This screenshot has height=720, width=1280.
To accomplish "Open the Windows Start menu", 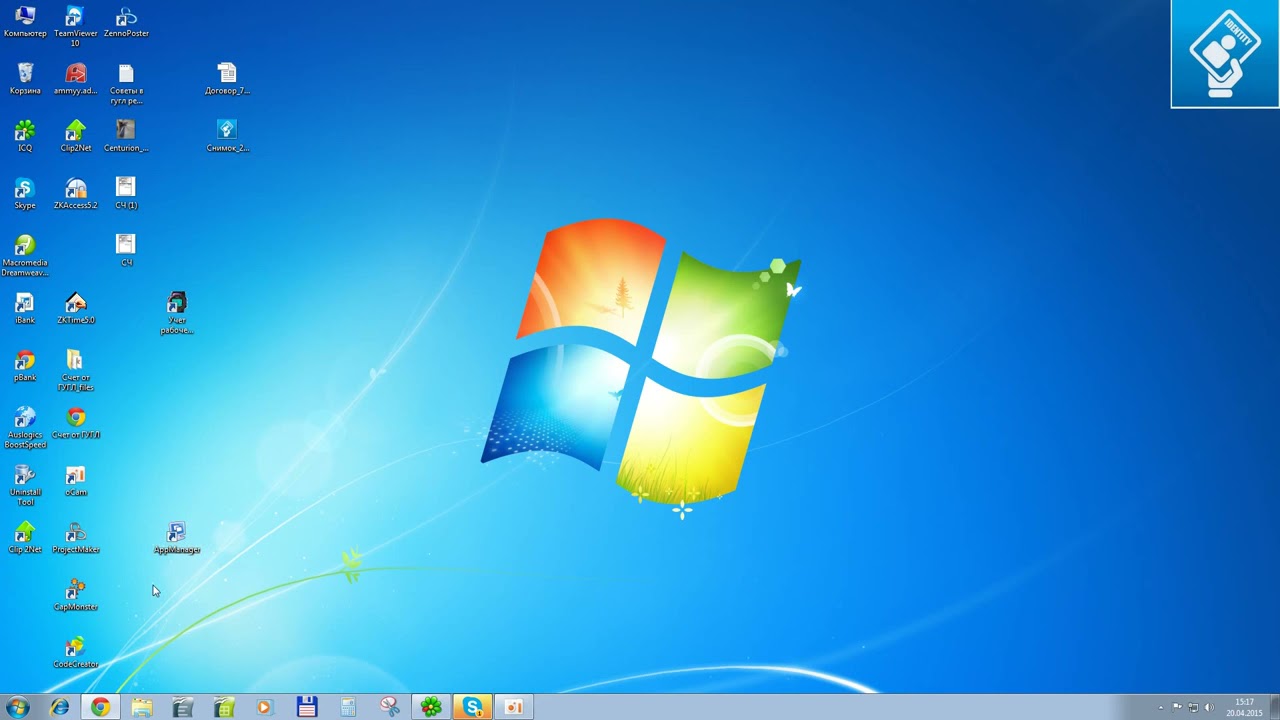I will click(x=17, y=707).
